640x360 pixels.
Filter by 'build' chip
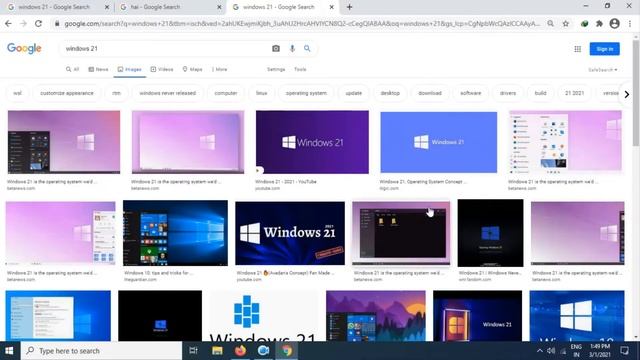point(540,93)
